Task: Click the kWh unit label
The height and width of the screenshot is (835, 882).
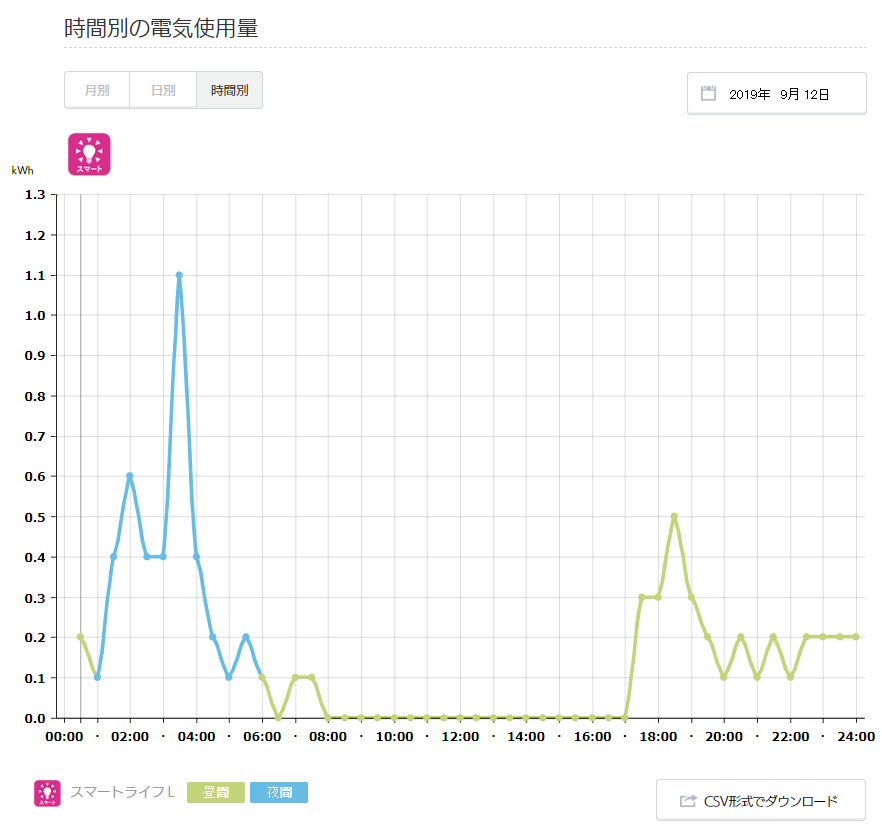Action: point(22,170)
